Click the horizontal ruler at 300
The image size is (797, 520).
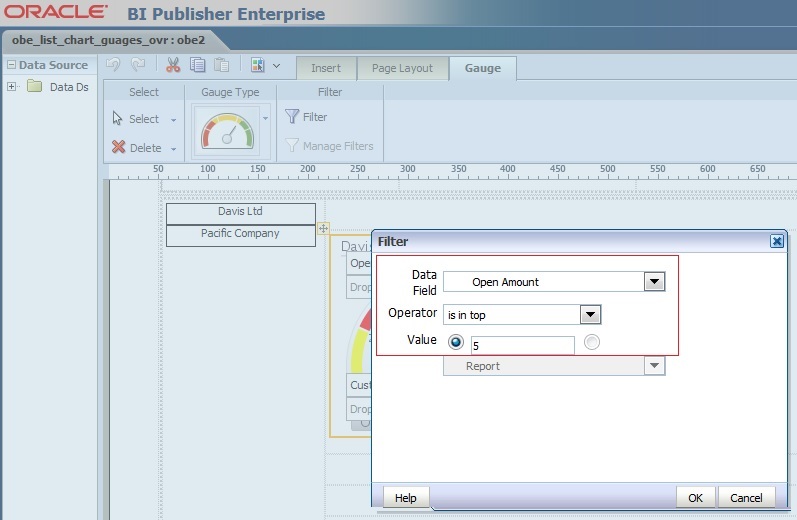point(407,171)
